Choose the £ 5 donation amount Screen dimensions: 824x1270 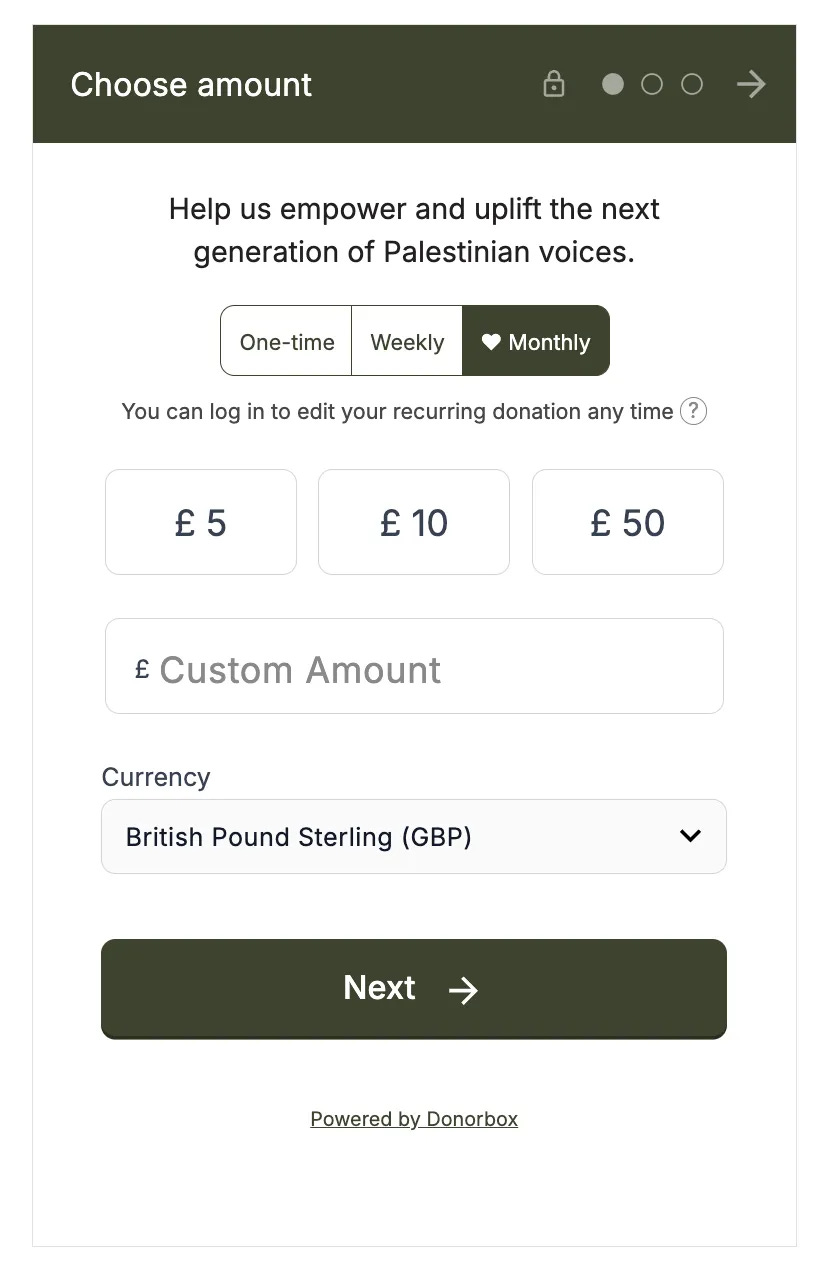201,522
